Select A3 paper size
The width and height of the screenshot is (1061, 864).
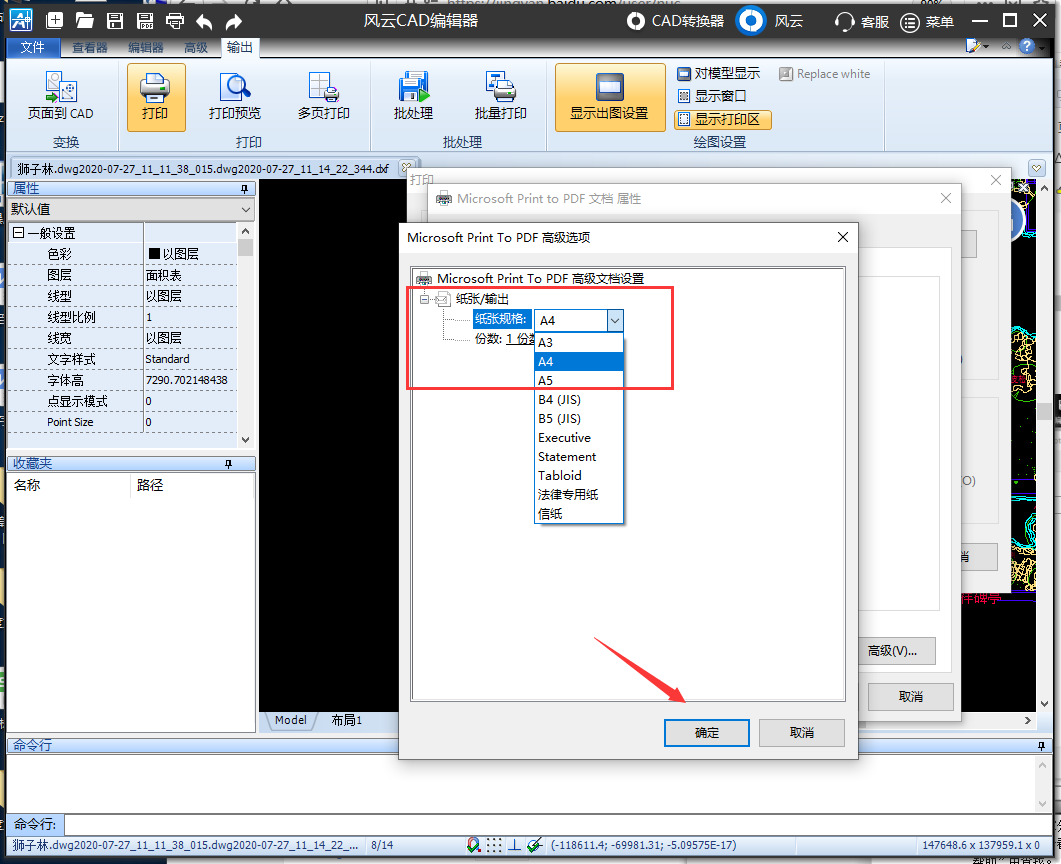pyautogui.click(x=579, y=342)
